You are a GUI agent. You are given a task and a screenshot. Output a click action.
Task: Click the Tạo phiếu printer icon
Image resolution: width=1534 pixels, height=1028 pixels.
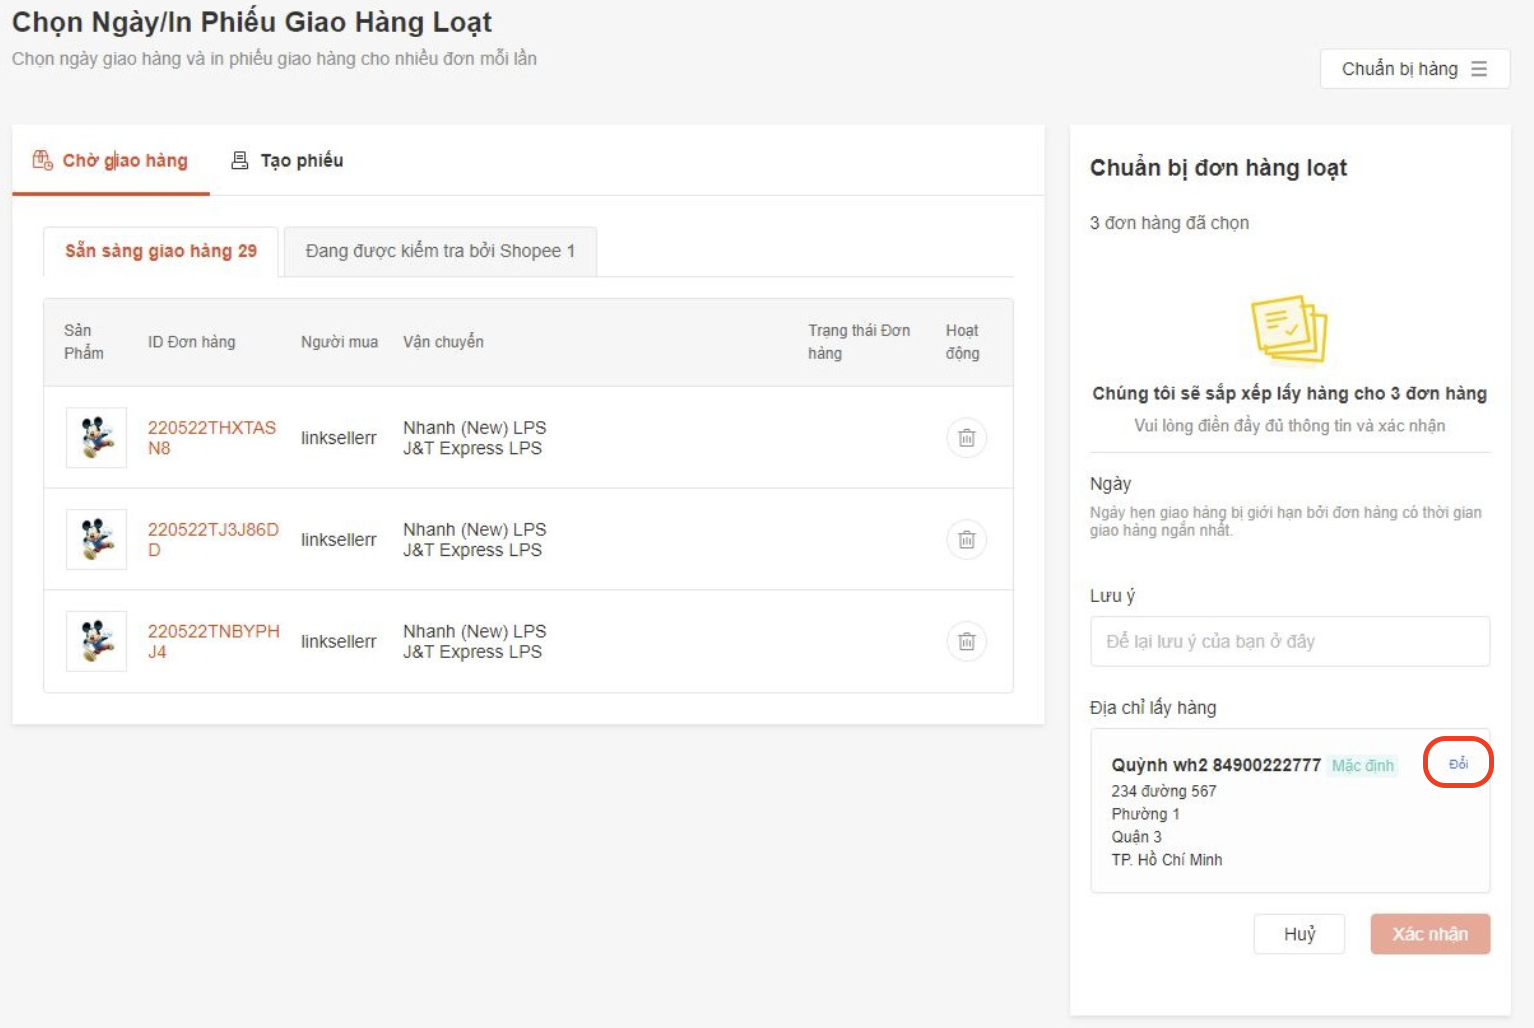tap(240, 160)
